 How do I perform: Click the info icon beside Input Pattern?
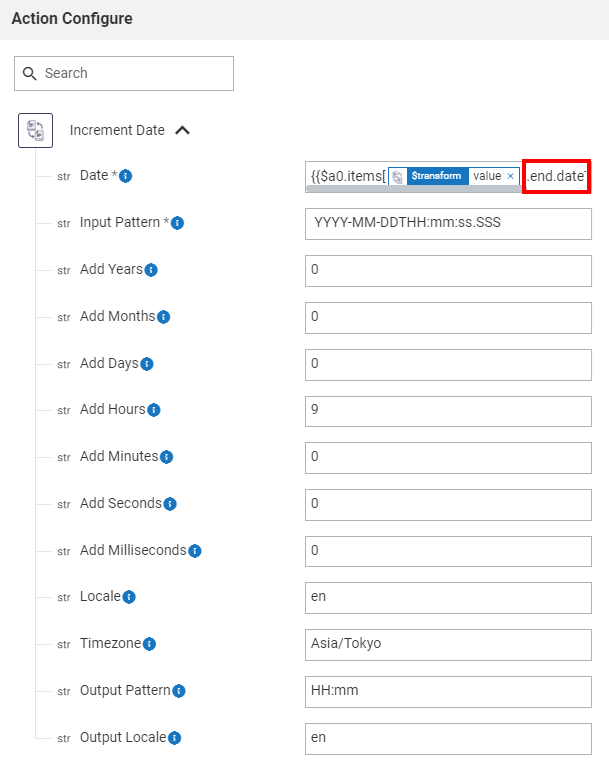(177, 223)
